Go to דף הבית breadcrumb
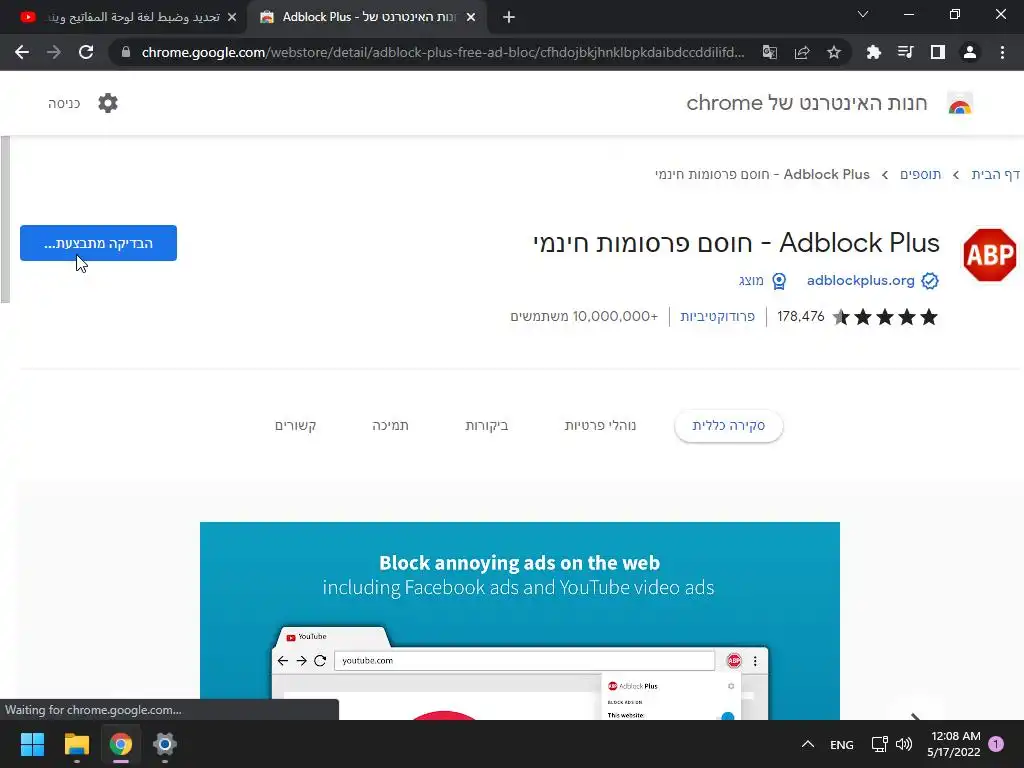Screen dimensions: 1024x768 click(995, 174)
